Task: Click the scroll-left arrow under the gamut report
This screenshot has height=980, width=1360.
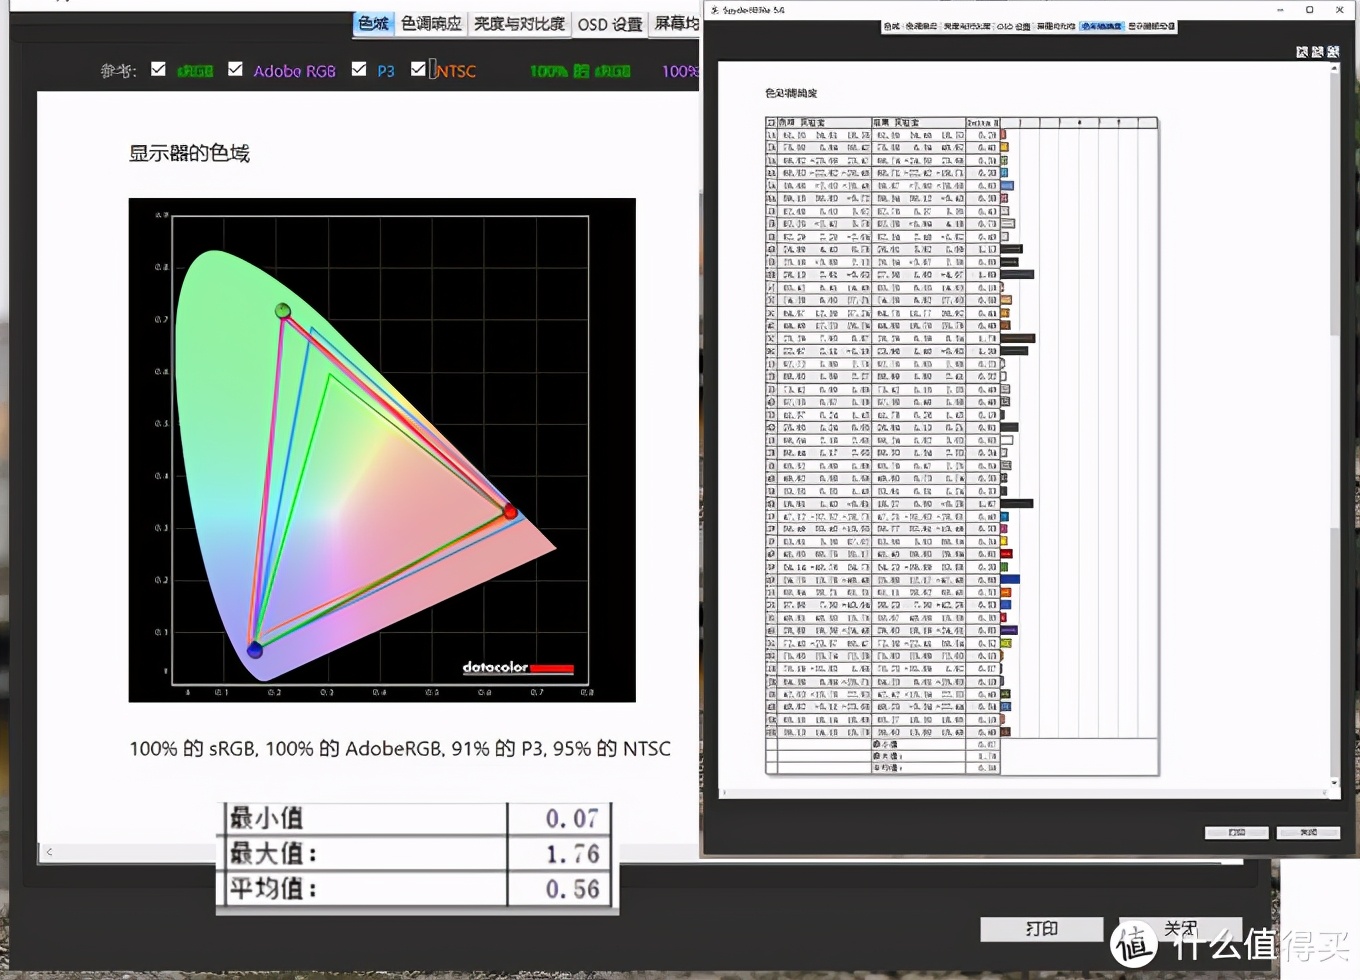Action: coord(49,852)
